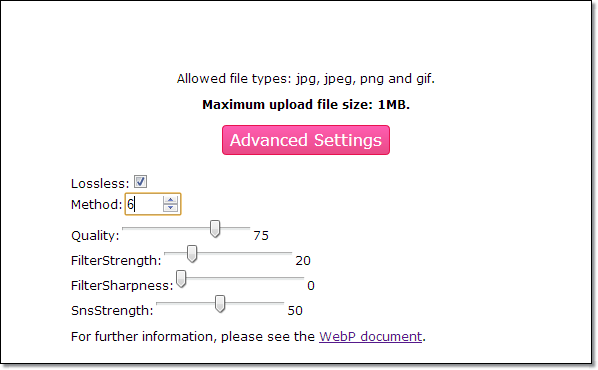
Task: Open the WebP document link
Action: pyautogui.click(x=371, y=336)
